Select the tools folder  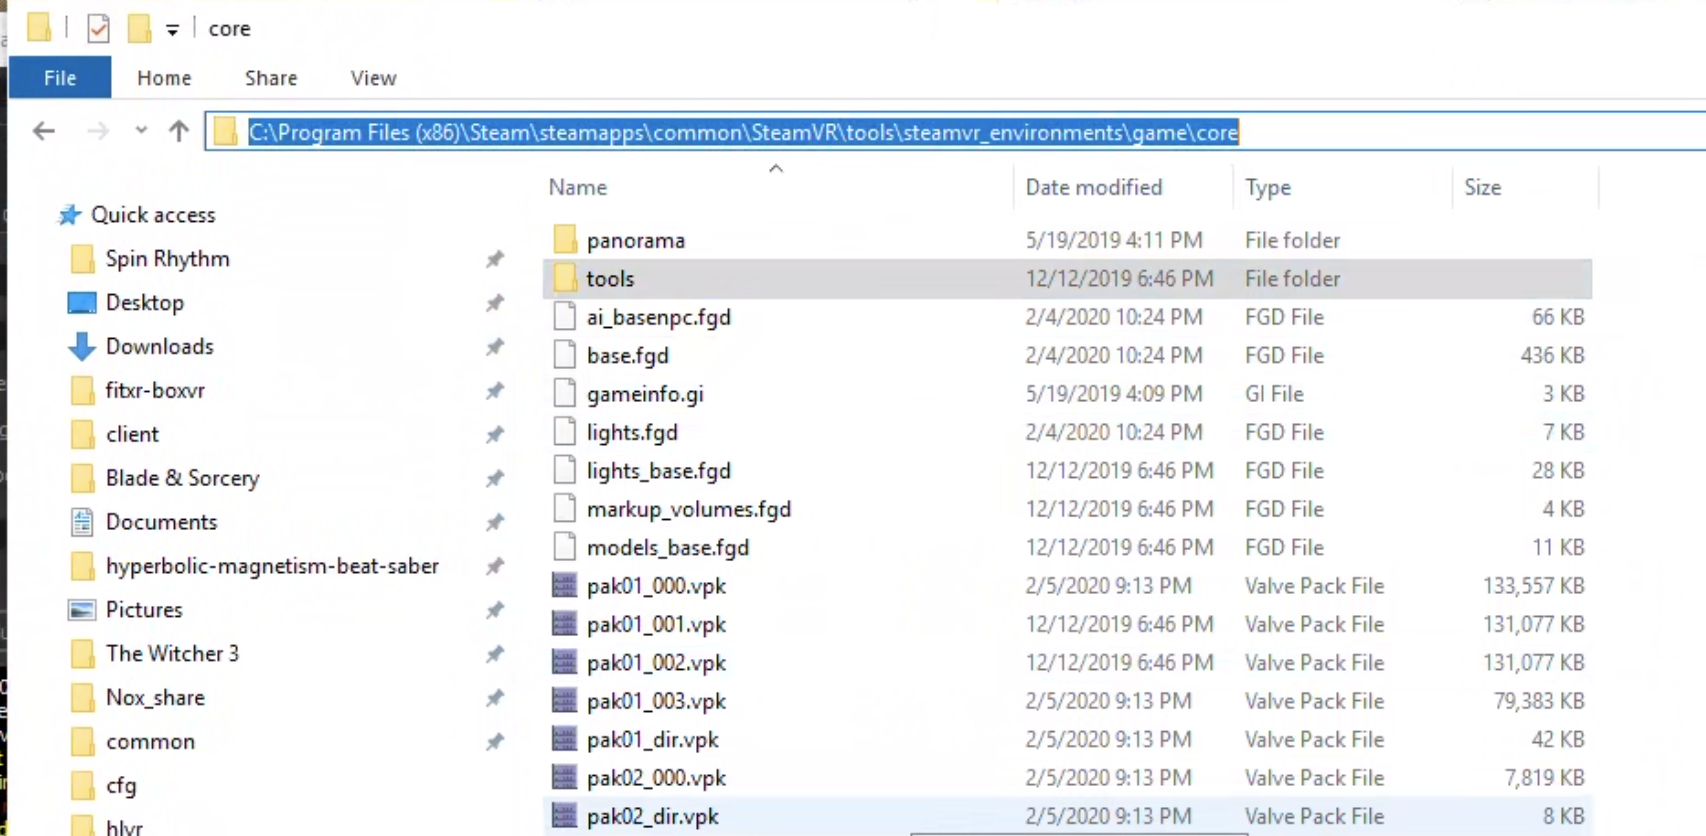click(x=1067, y=279)
